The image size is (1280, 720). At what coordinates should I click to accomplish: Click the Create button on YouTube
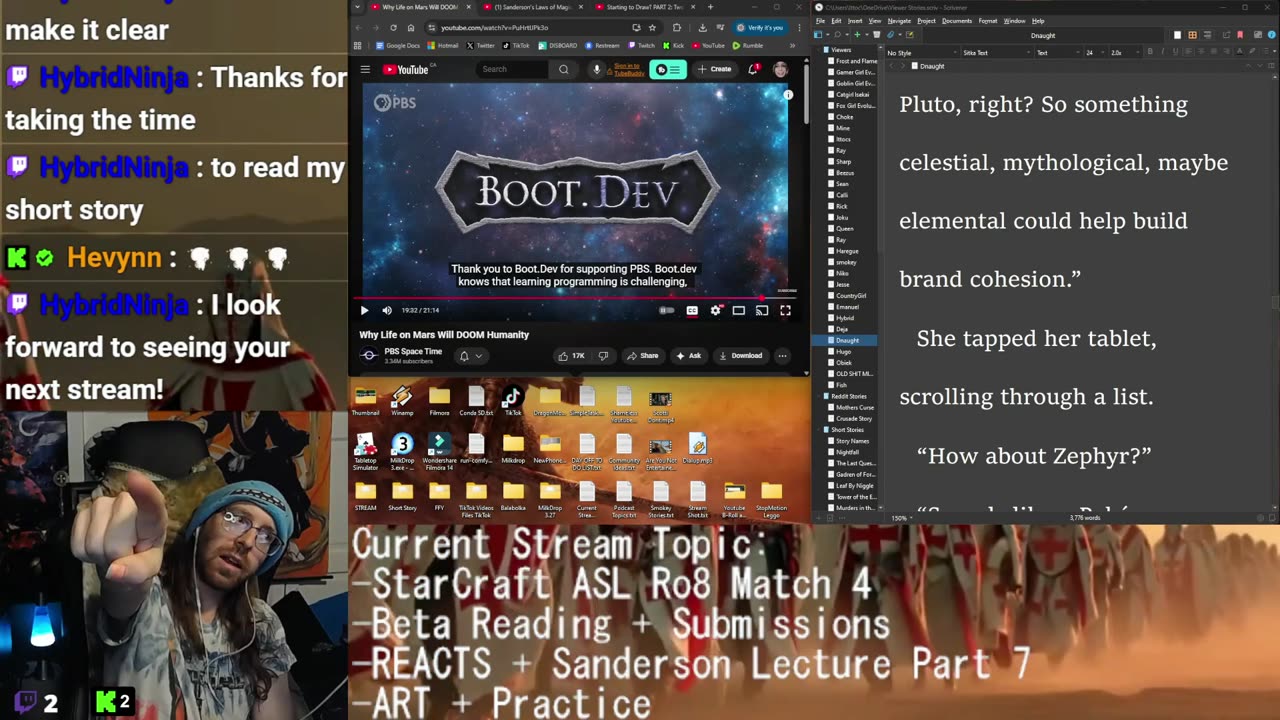pyautogui.click(x=715, y=69)
